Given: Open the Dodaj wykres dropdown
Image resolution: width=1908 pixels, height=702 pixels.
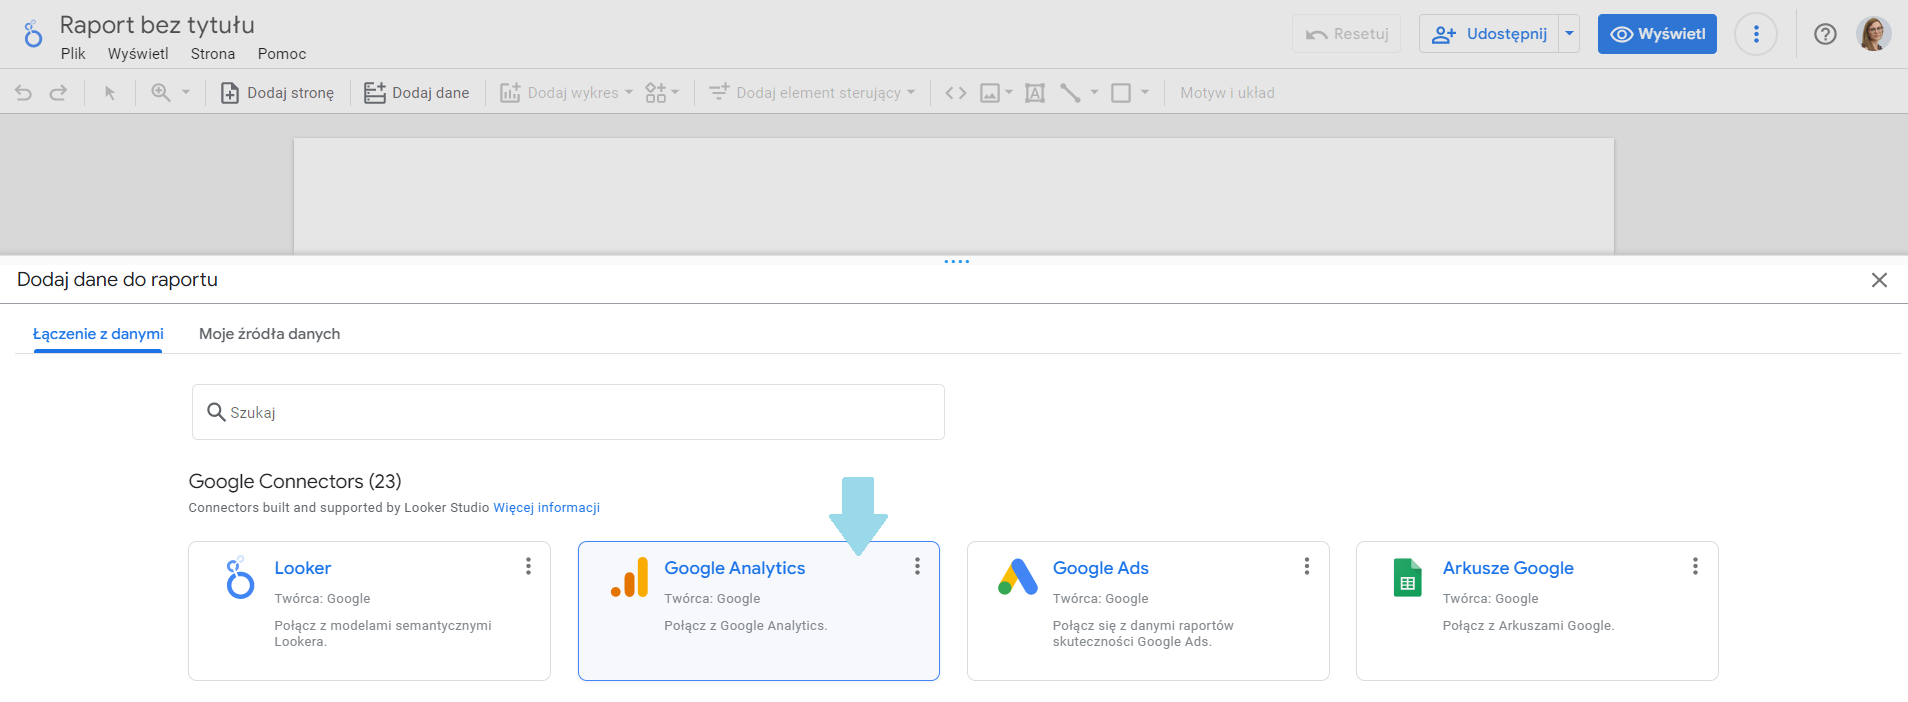Looking at the screenshot, I should click(566, 93).
